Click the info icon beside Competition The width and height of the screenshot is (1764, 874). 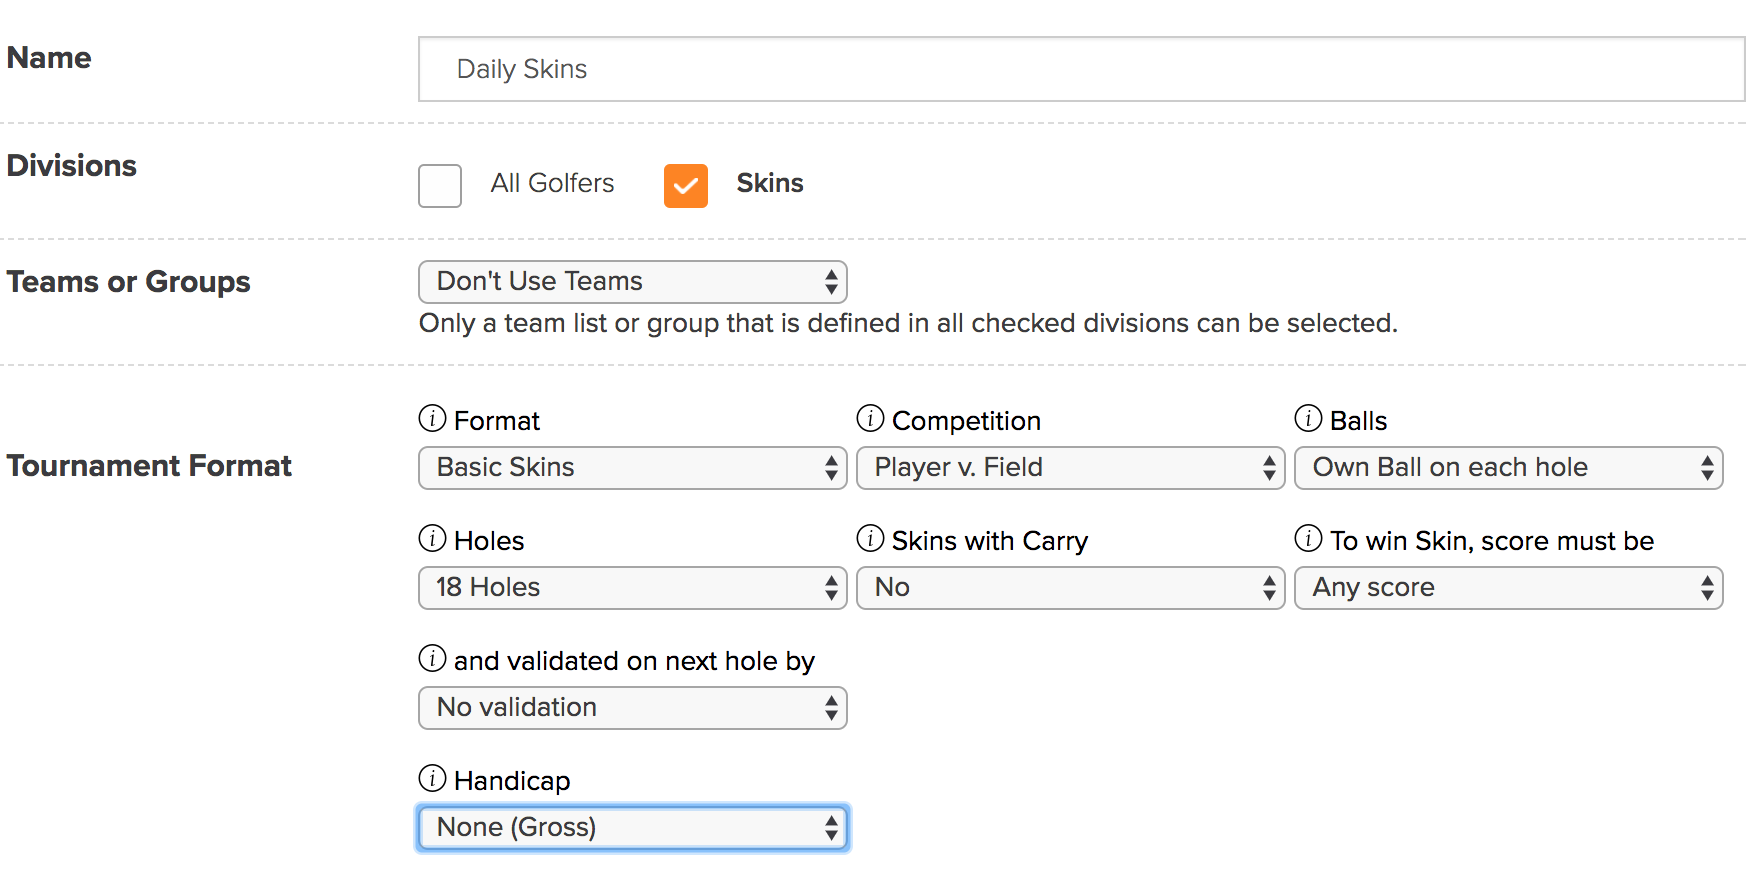point(870,418)
